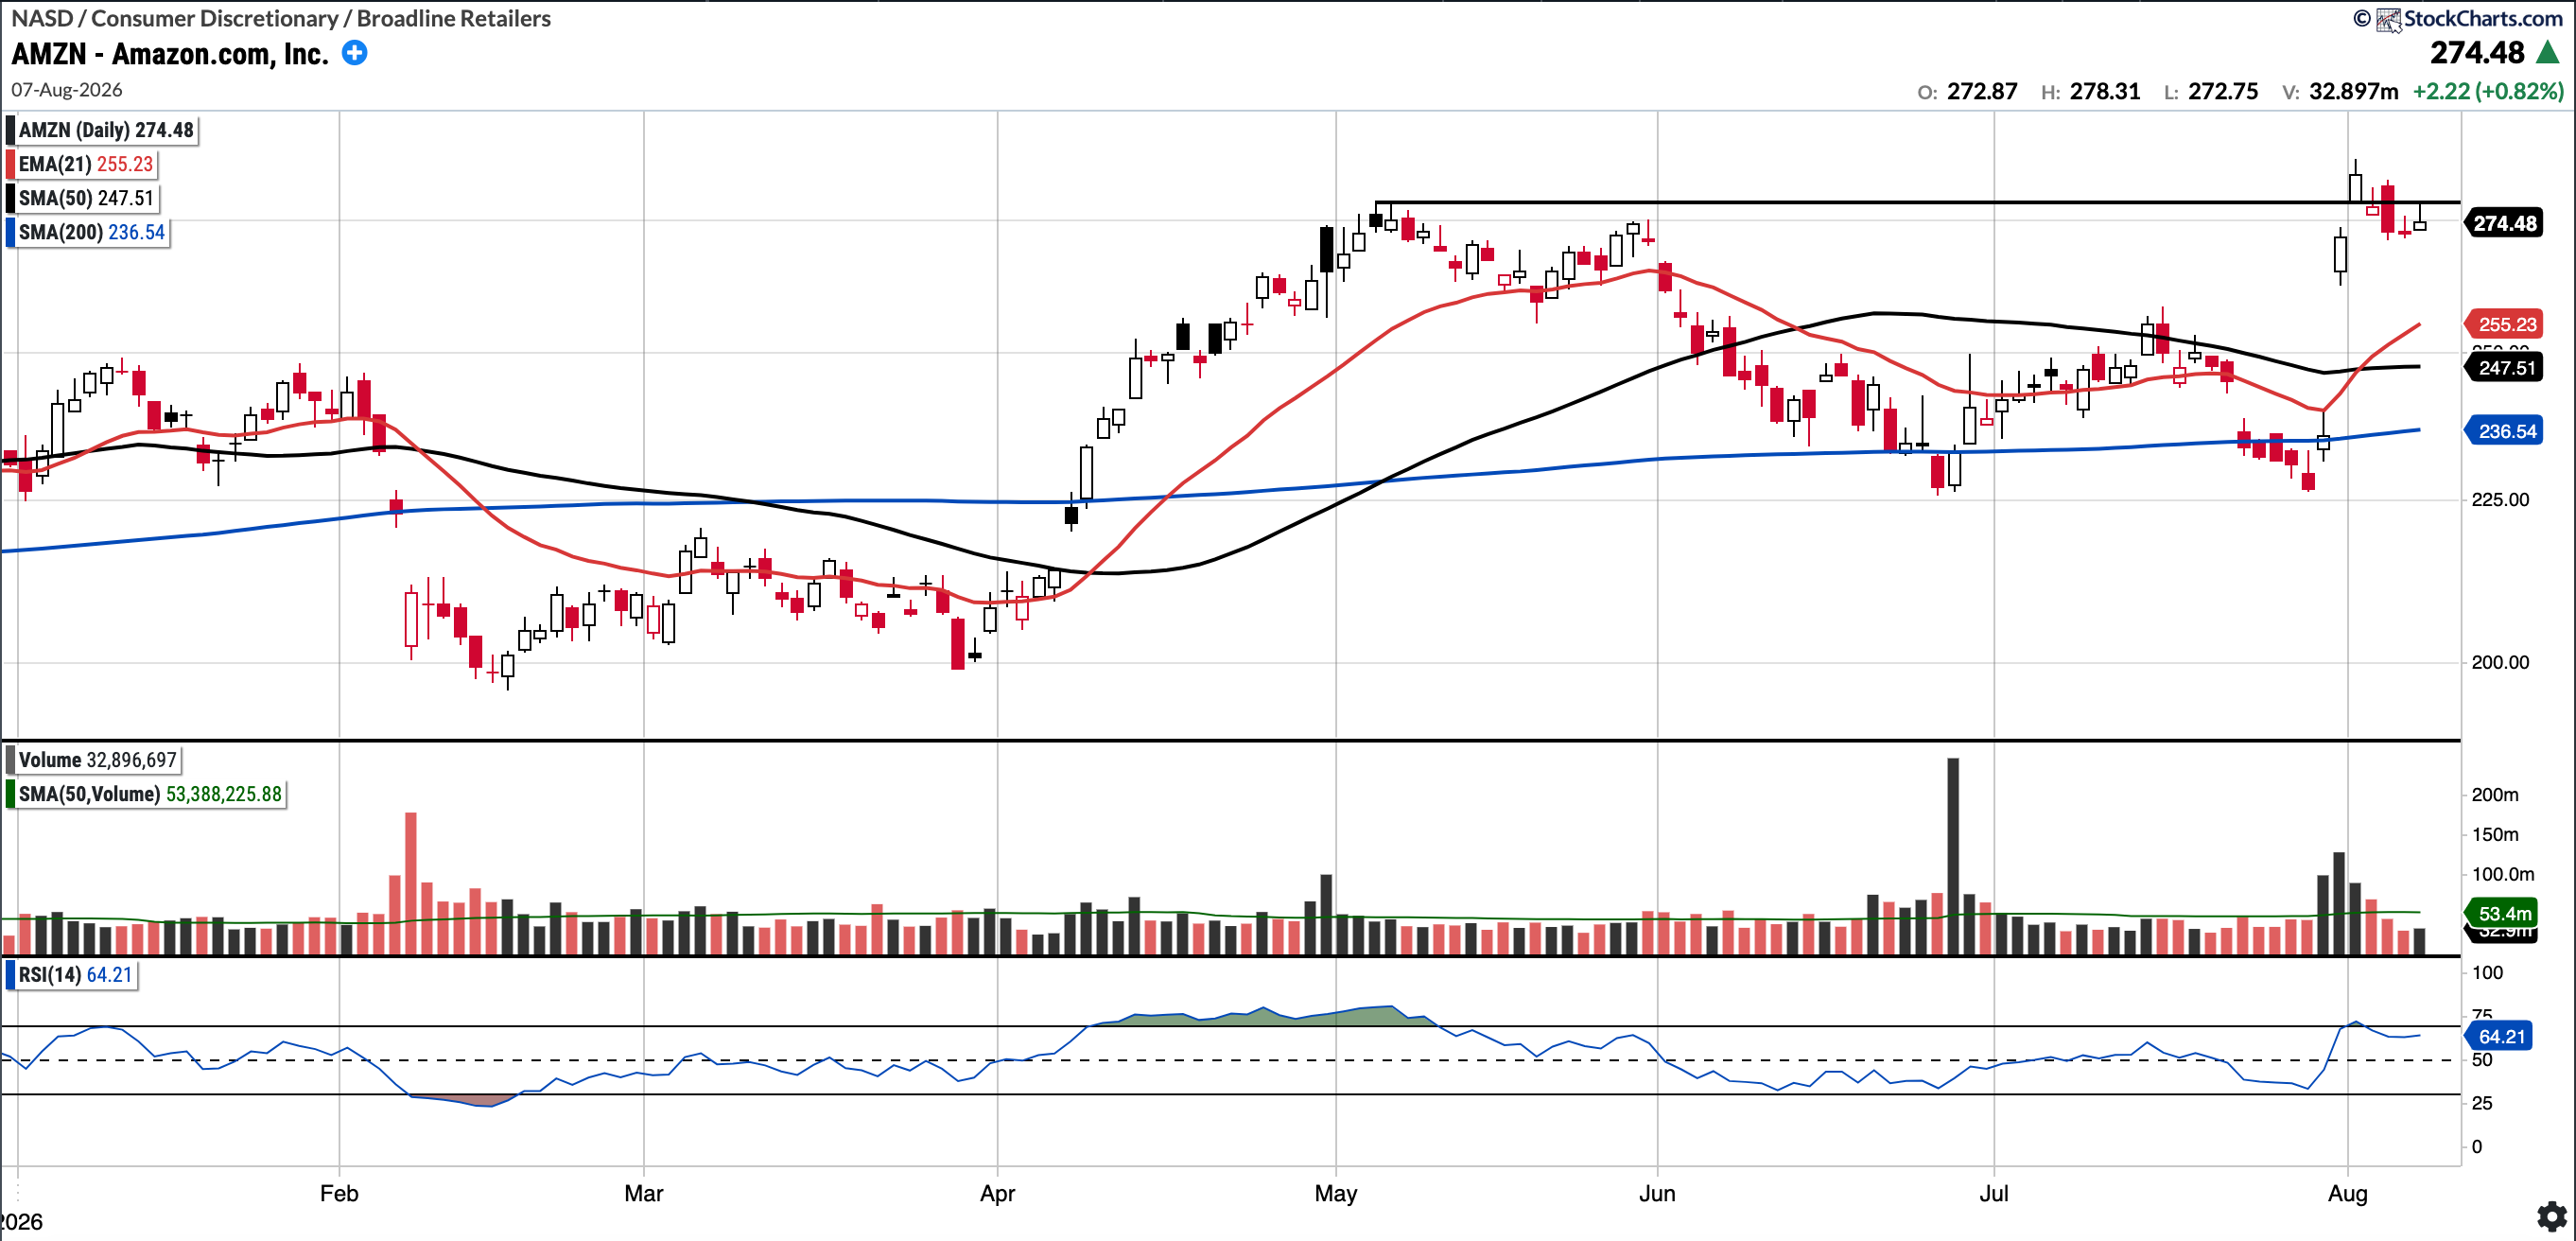
Task: Click the 150m volume axis label
Action: click(2495, 834)
